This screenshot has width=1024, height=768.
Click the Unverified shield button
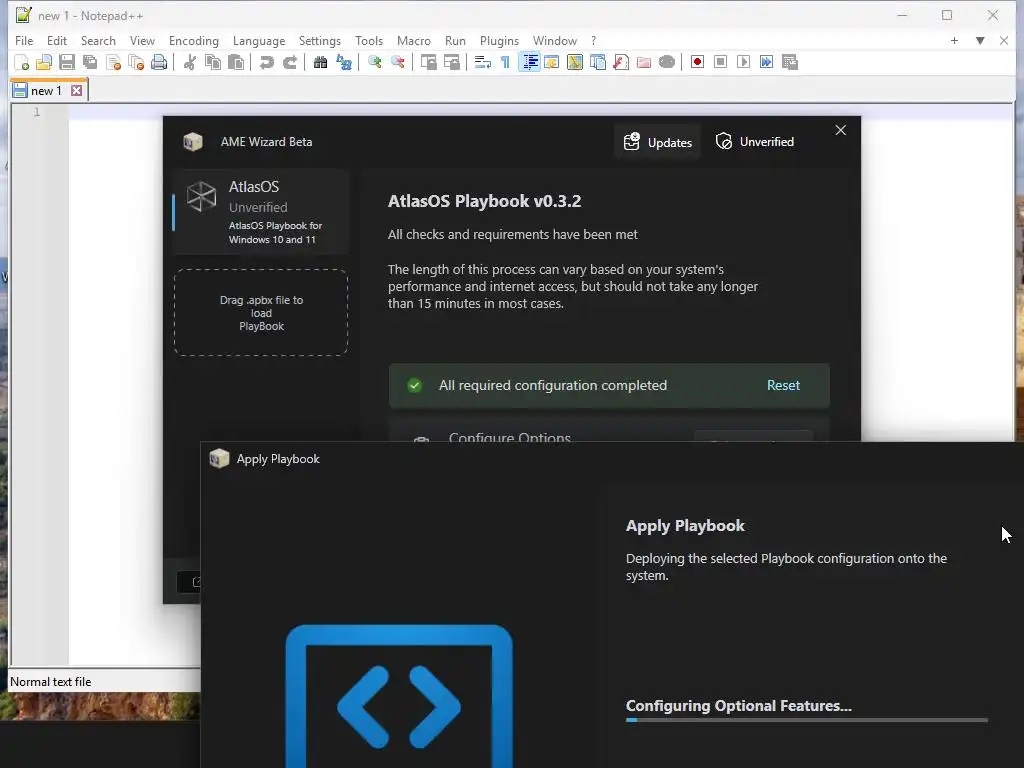(755, 142)
